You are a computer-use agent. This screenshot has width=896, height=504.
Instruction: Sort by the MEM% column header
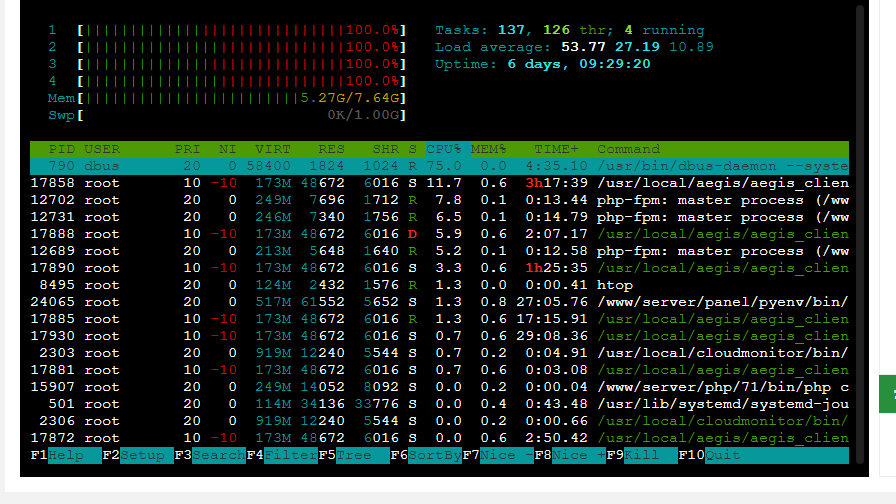click(x=489, y=149)
